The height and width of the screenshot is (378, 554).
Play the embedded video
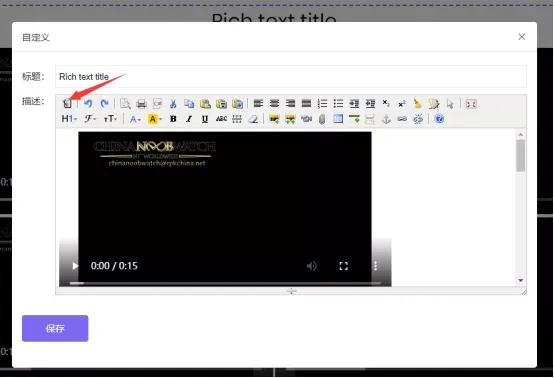click(x=75, y=266)
